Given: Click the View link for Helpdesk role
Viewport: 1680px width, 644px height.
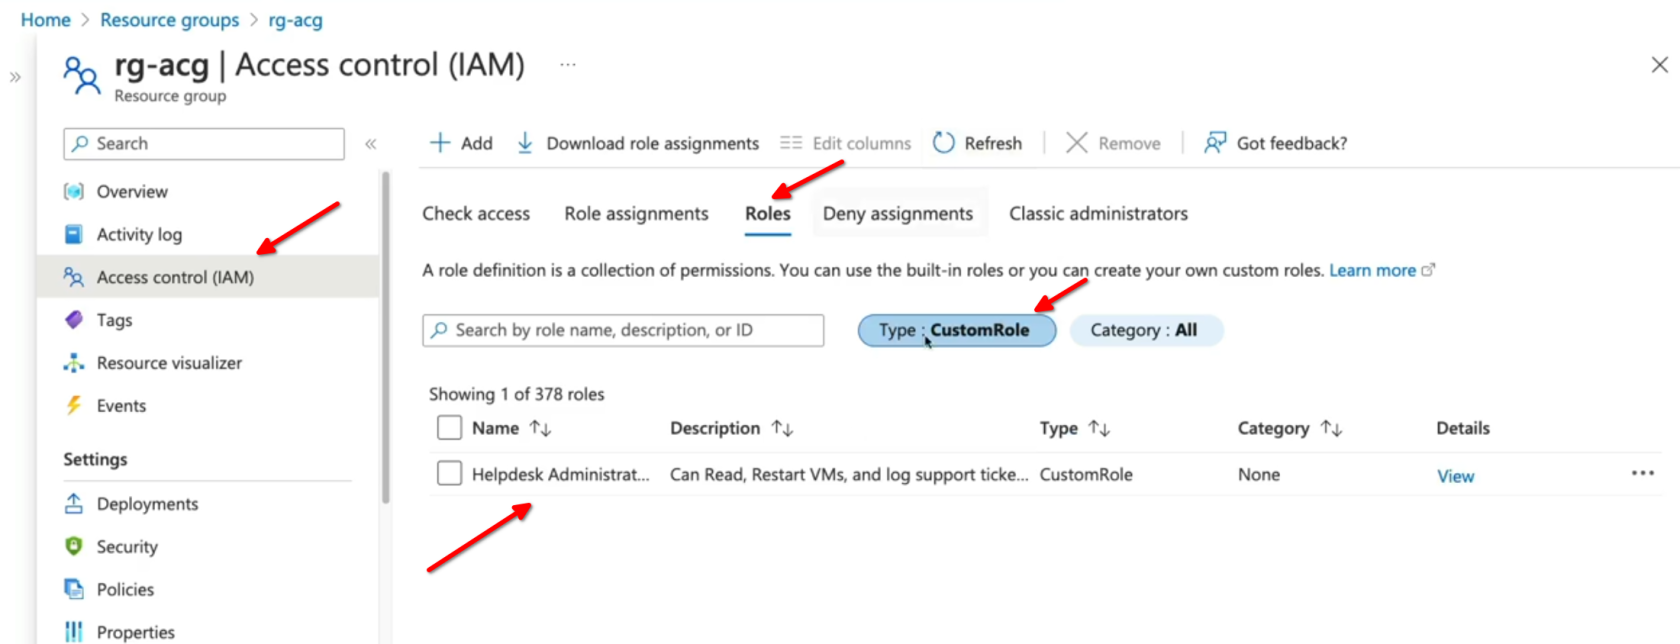Looking at the screenshot, I should 1455,476.
